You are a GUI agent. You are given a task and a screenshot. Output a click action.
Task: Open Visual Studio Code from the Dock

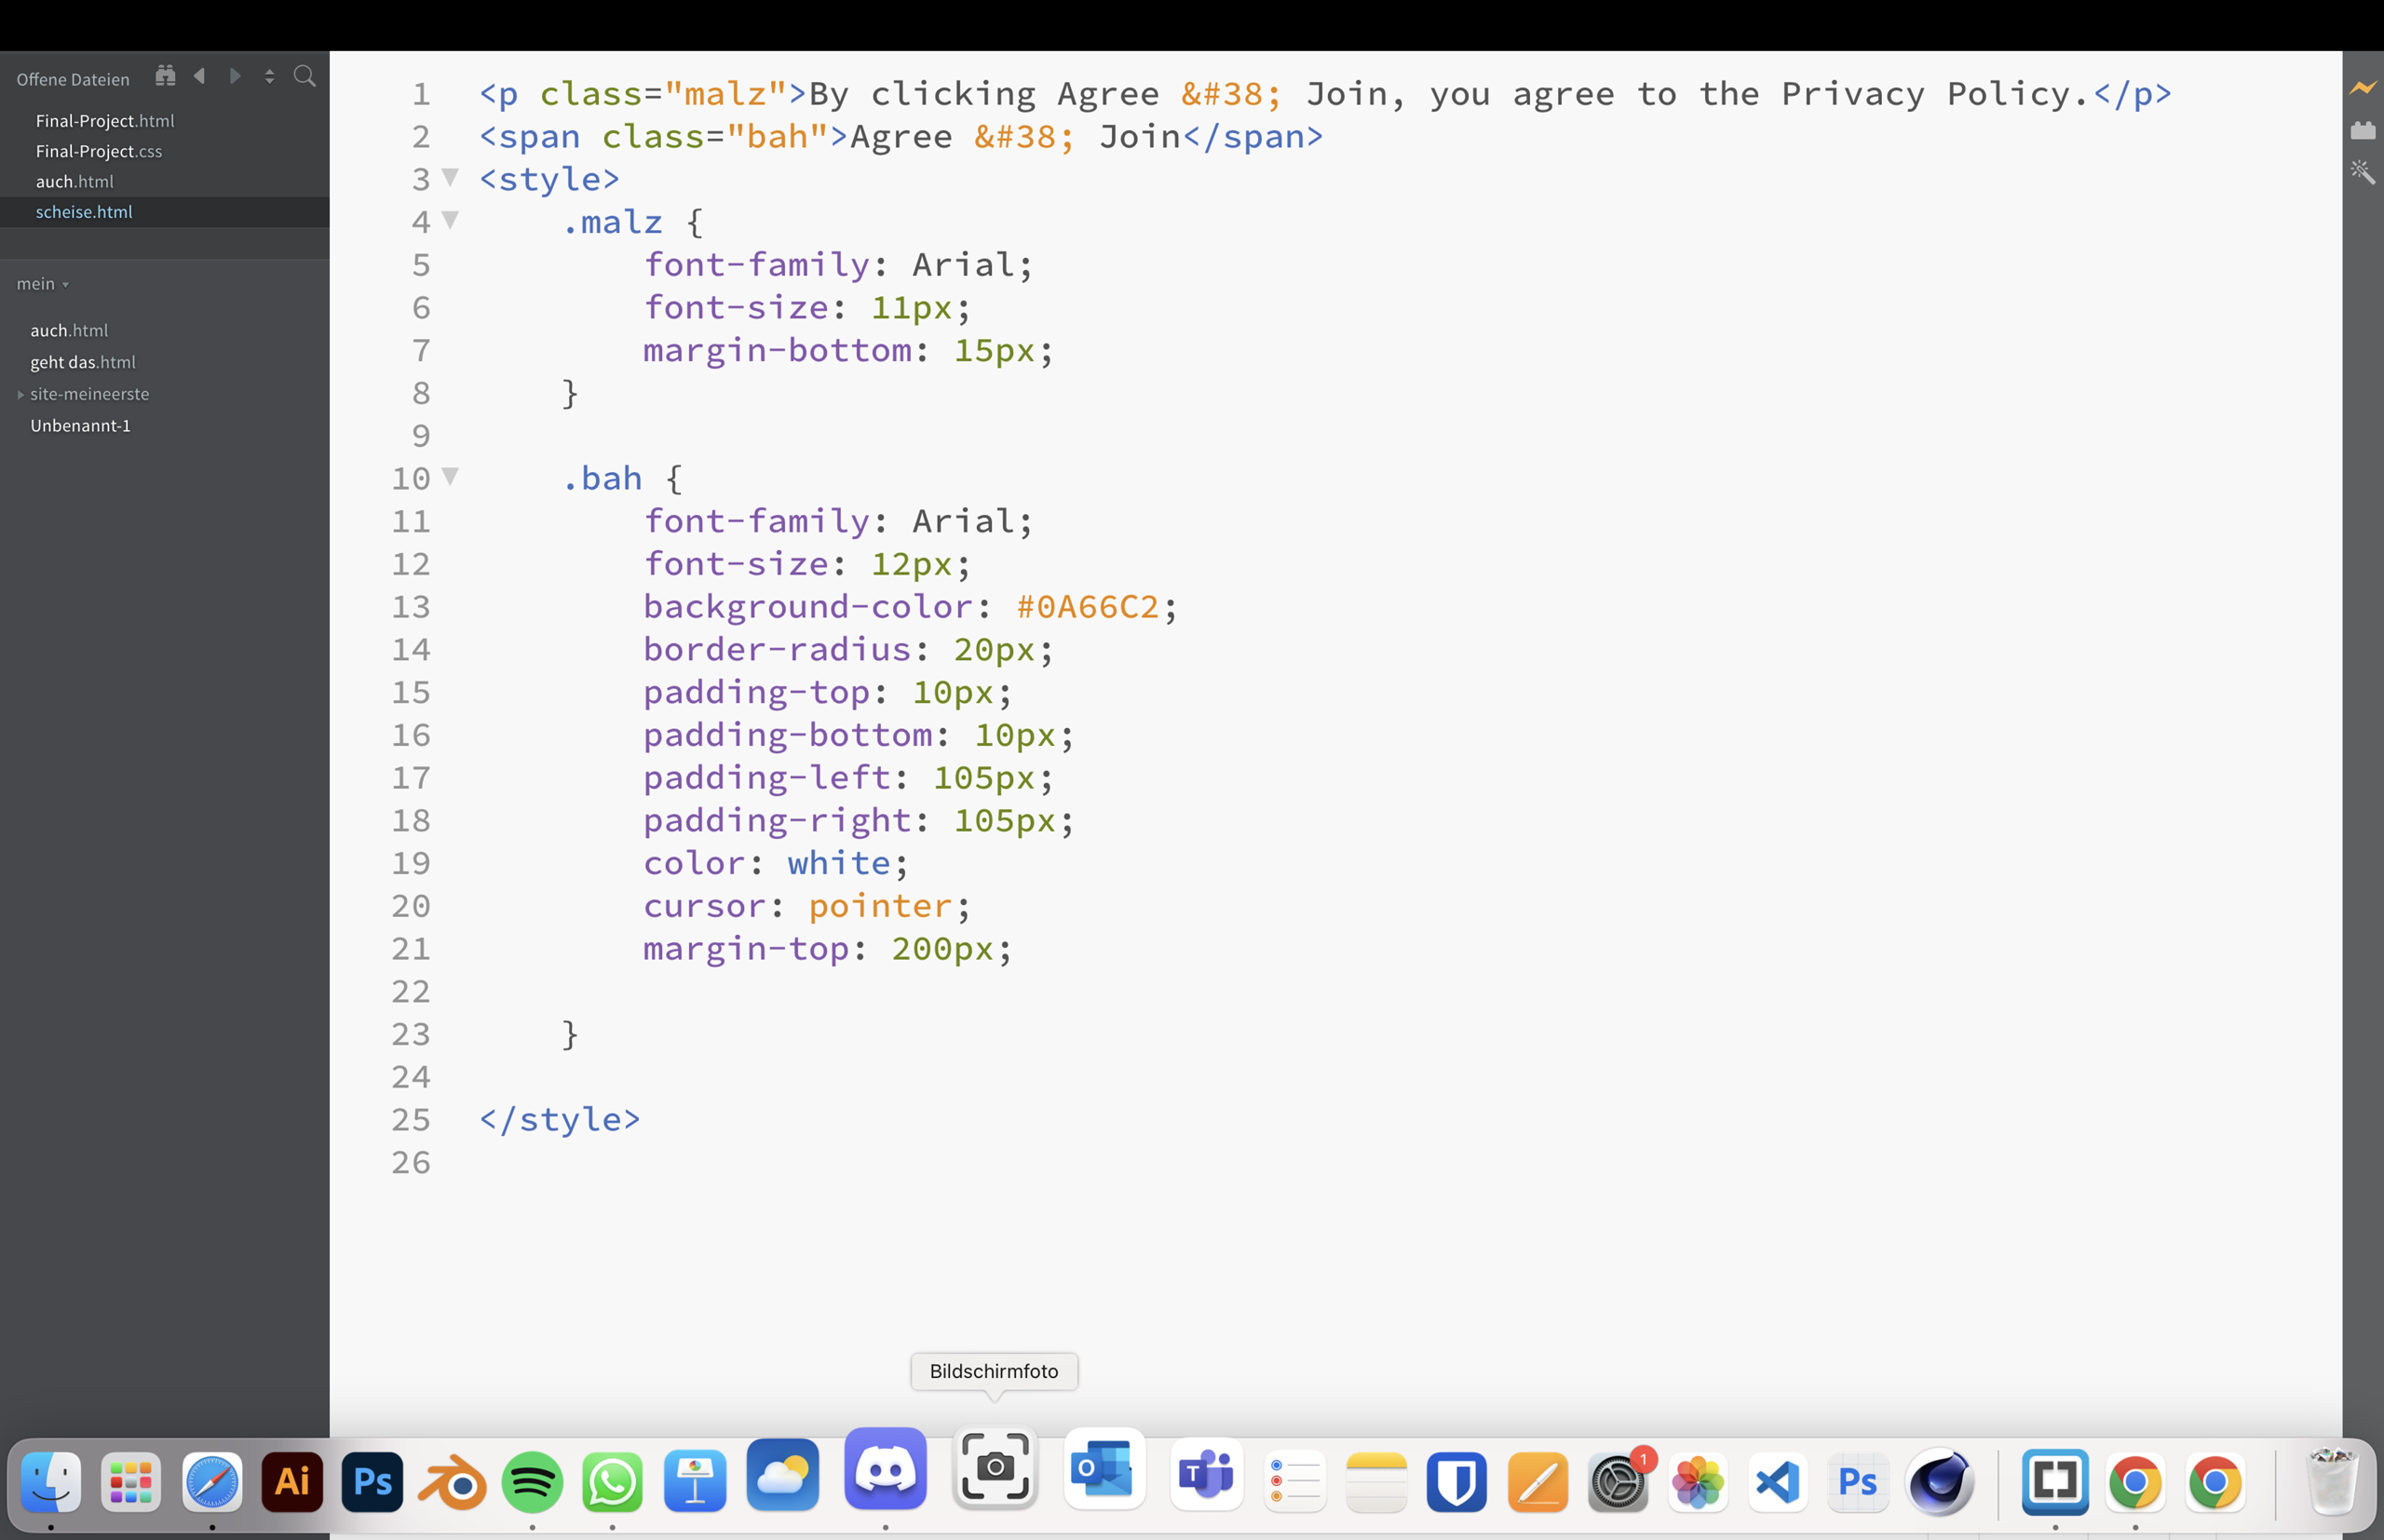(1776, 1481)
